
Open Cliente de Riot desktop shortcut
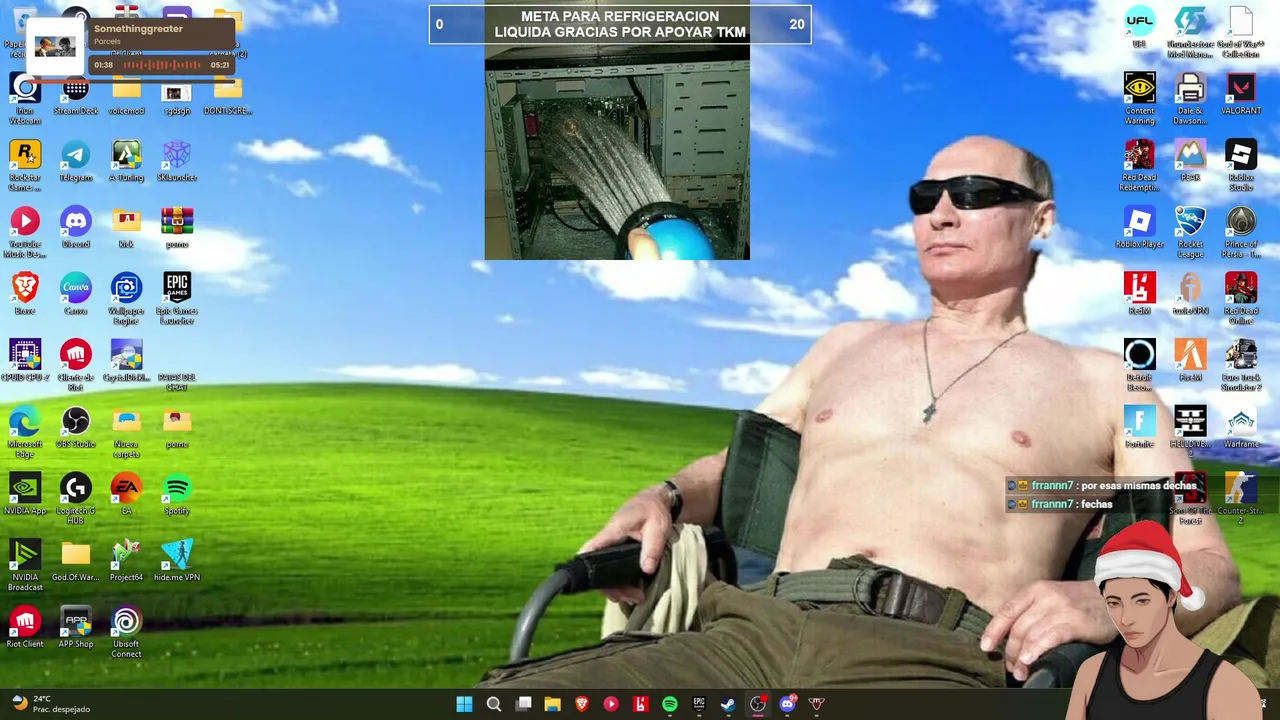pos(76,366)
